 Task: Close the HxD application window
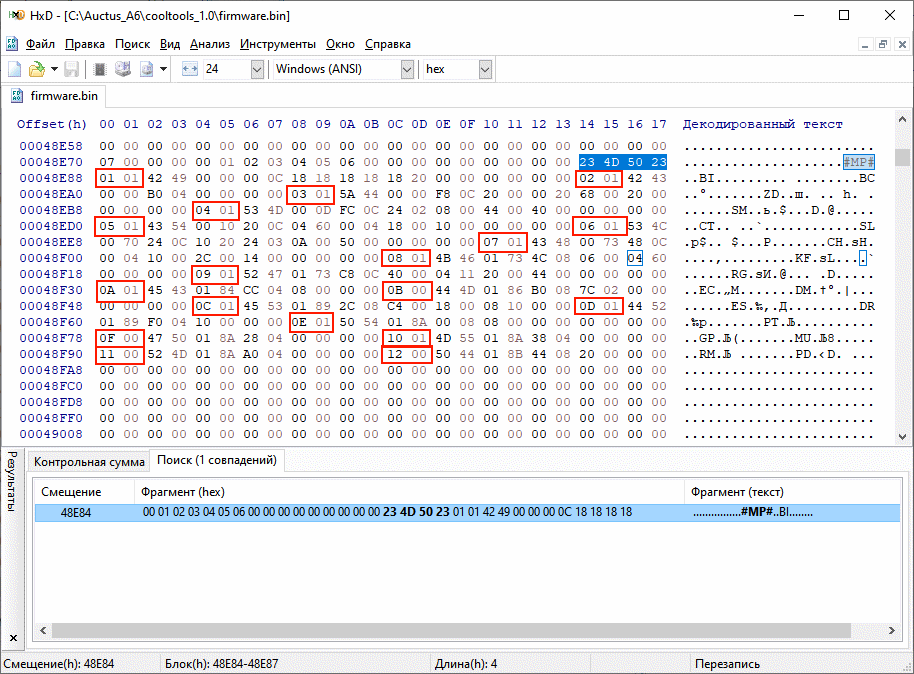click(890, 15)
